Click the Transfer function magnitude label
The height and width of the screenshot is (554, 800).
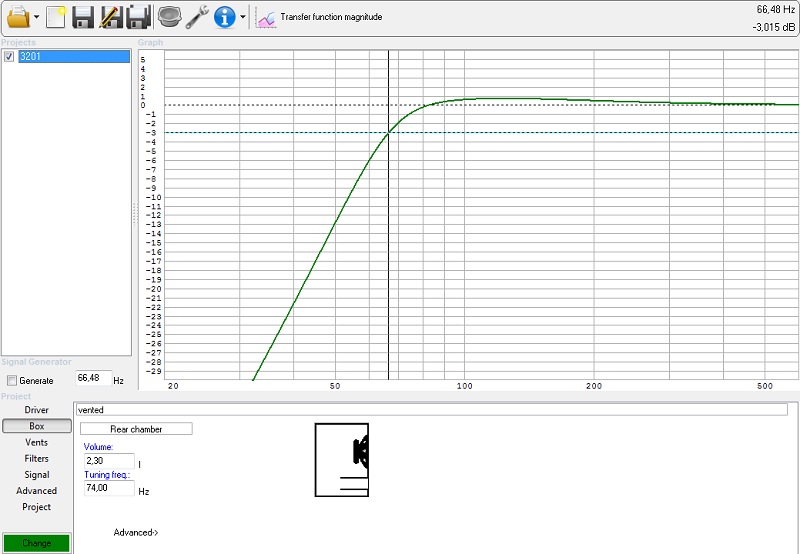[331, 17]
